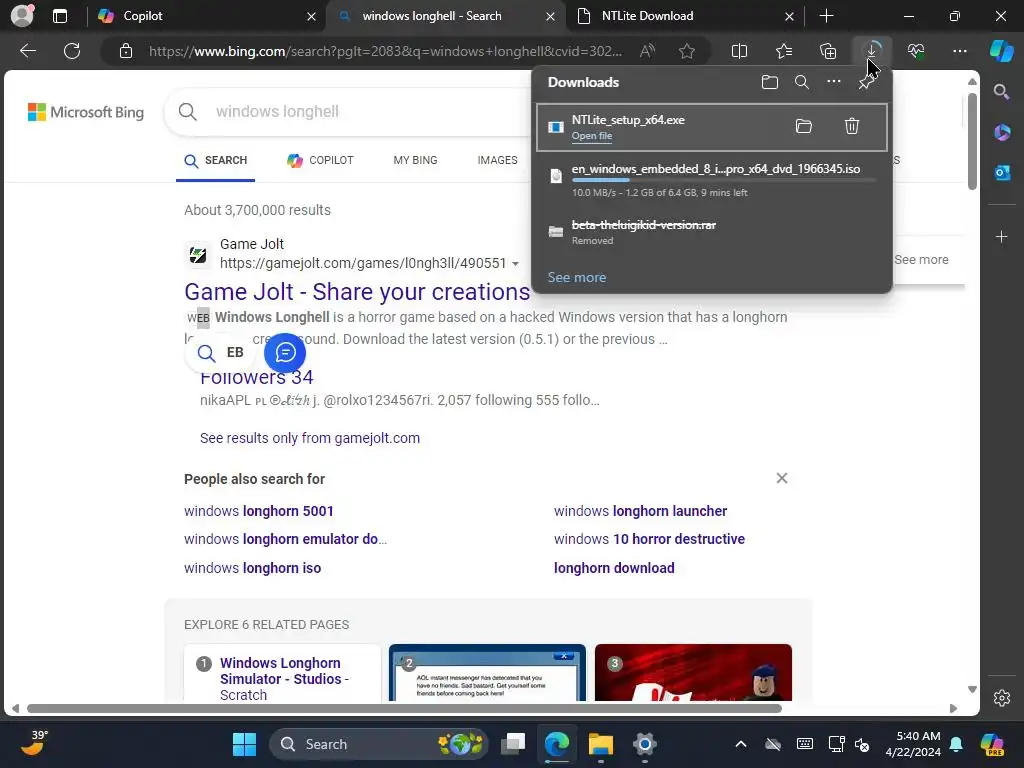Open the blue chat bubble button
The height and width of the screenshot is (768, 1024).
click(285, 353)
